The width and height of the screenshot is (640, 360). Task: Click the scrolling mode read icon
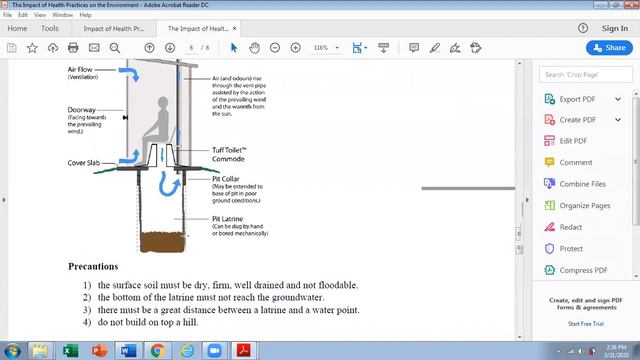tap(383, 48)
